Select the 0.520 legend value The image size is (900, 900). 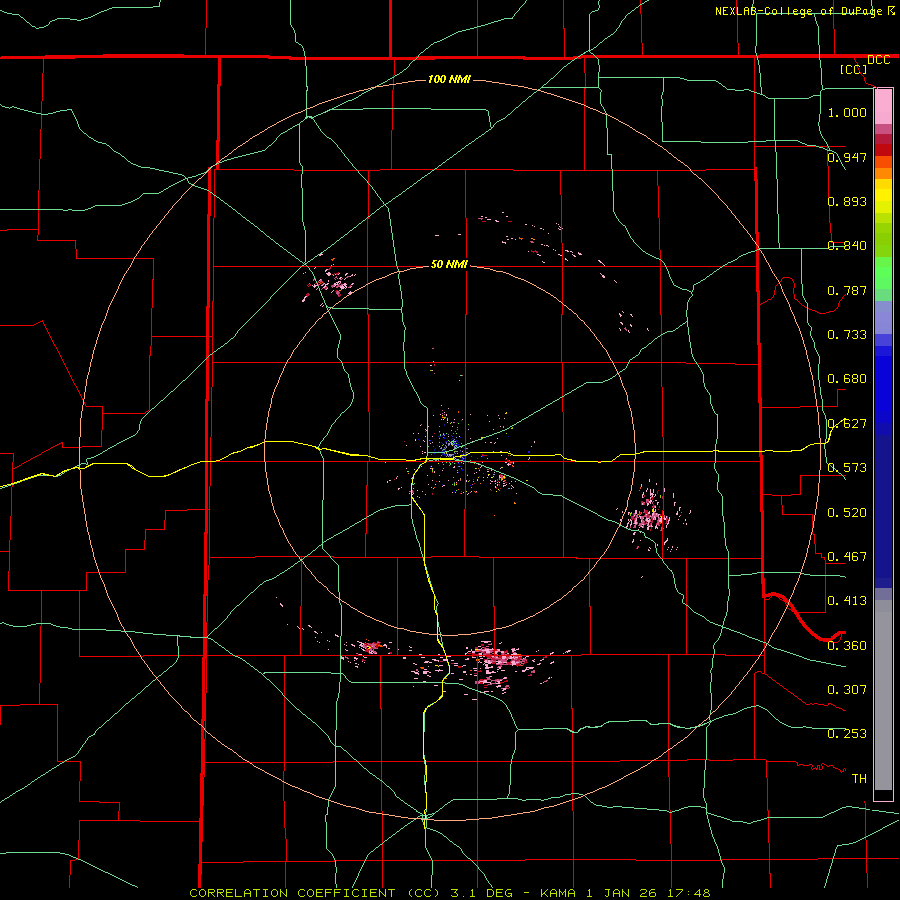(x=847, y=513)
